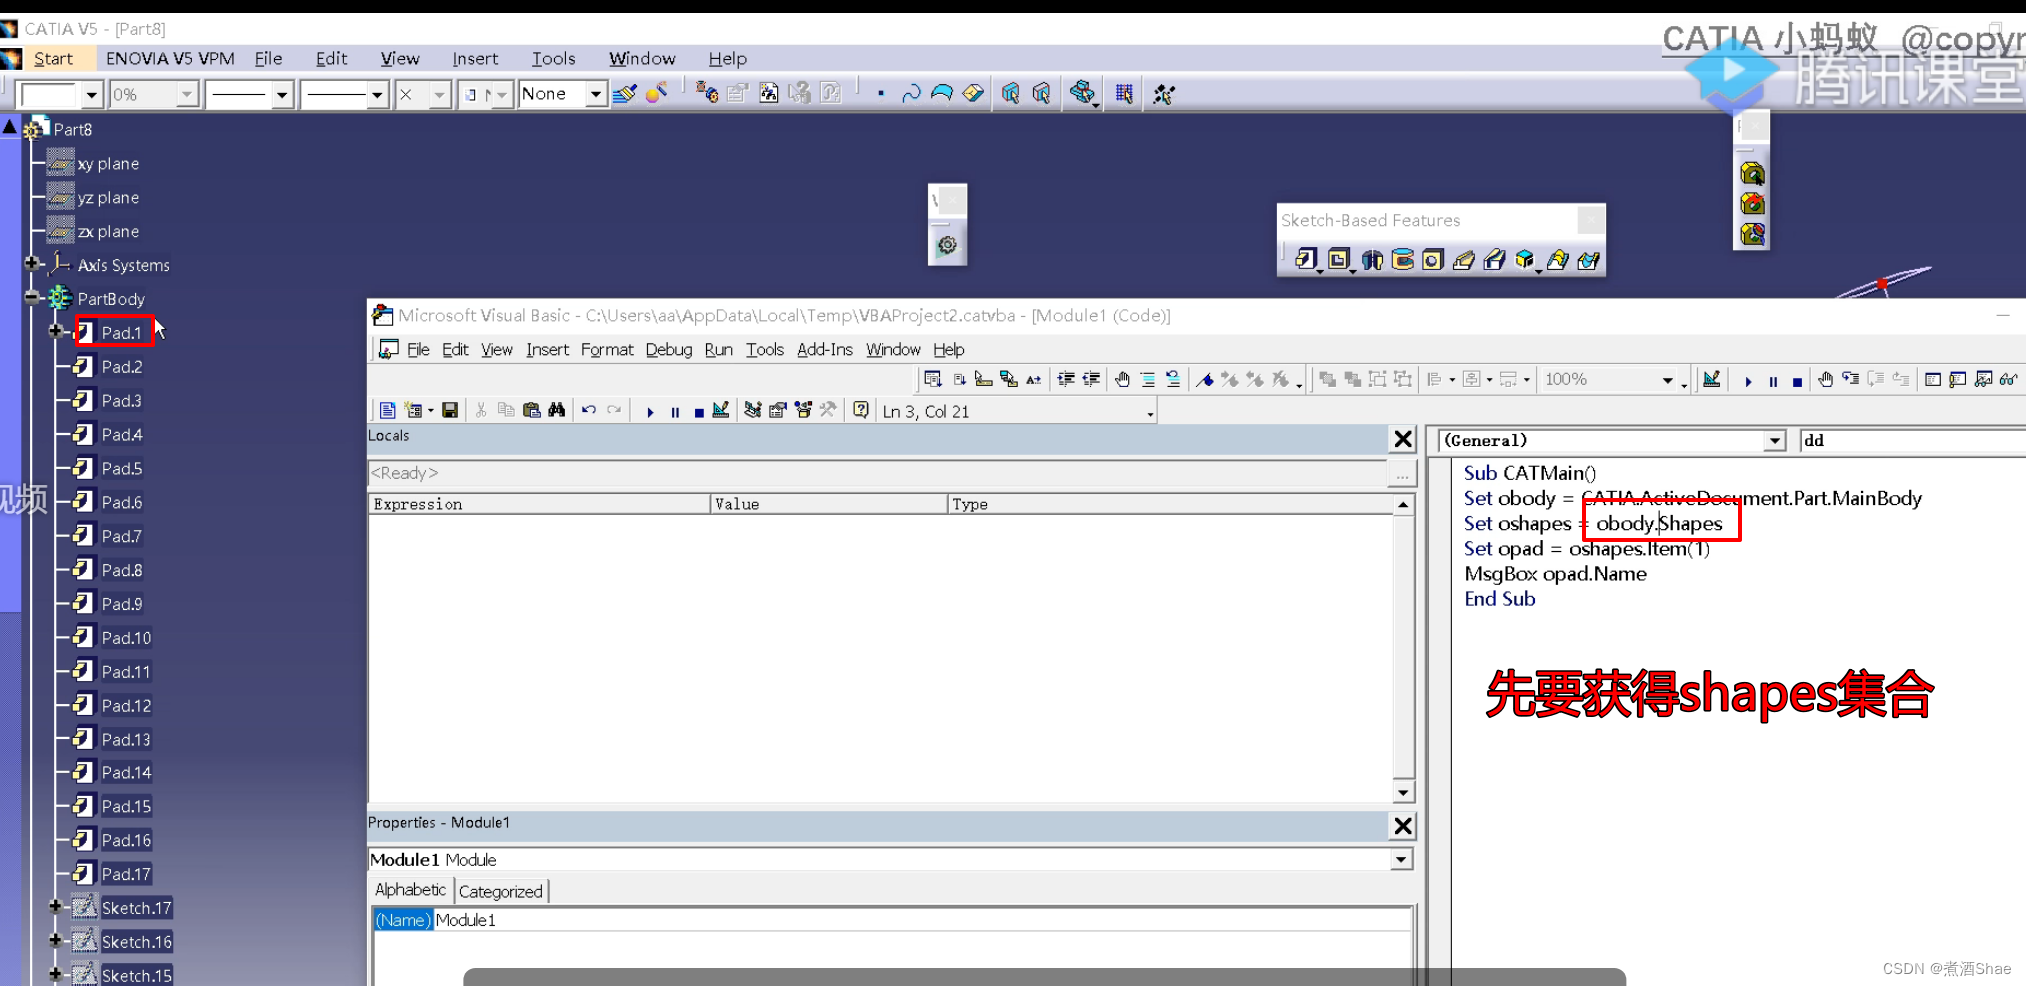Click the Find binoculars icon in VBA toolbar
Image resolution: width=2026 pixels, height=986 pixels.
pos(557,410)
